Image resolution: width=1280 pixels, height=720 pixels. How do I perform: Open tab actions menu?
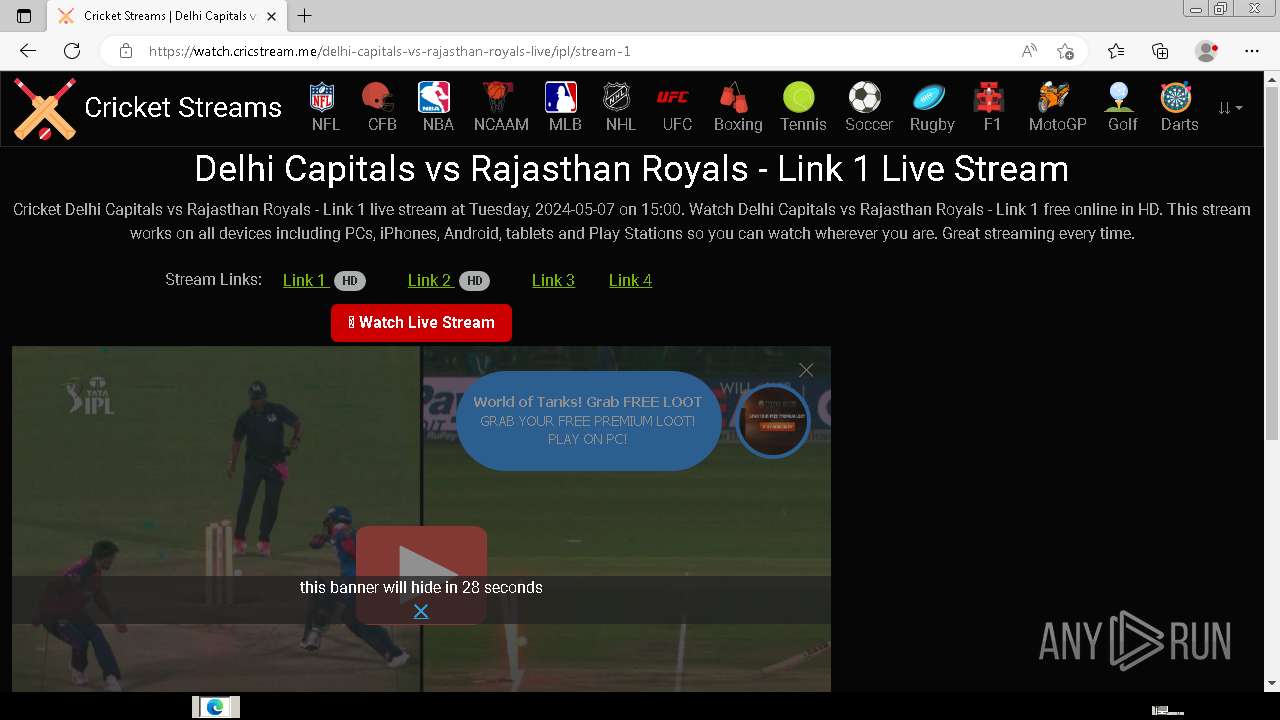[x=24, y=16]
